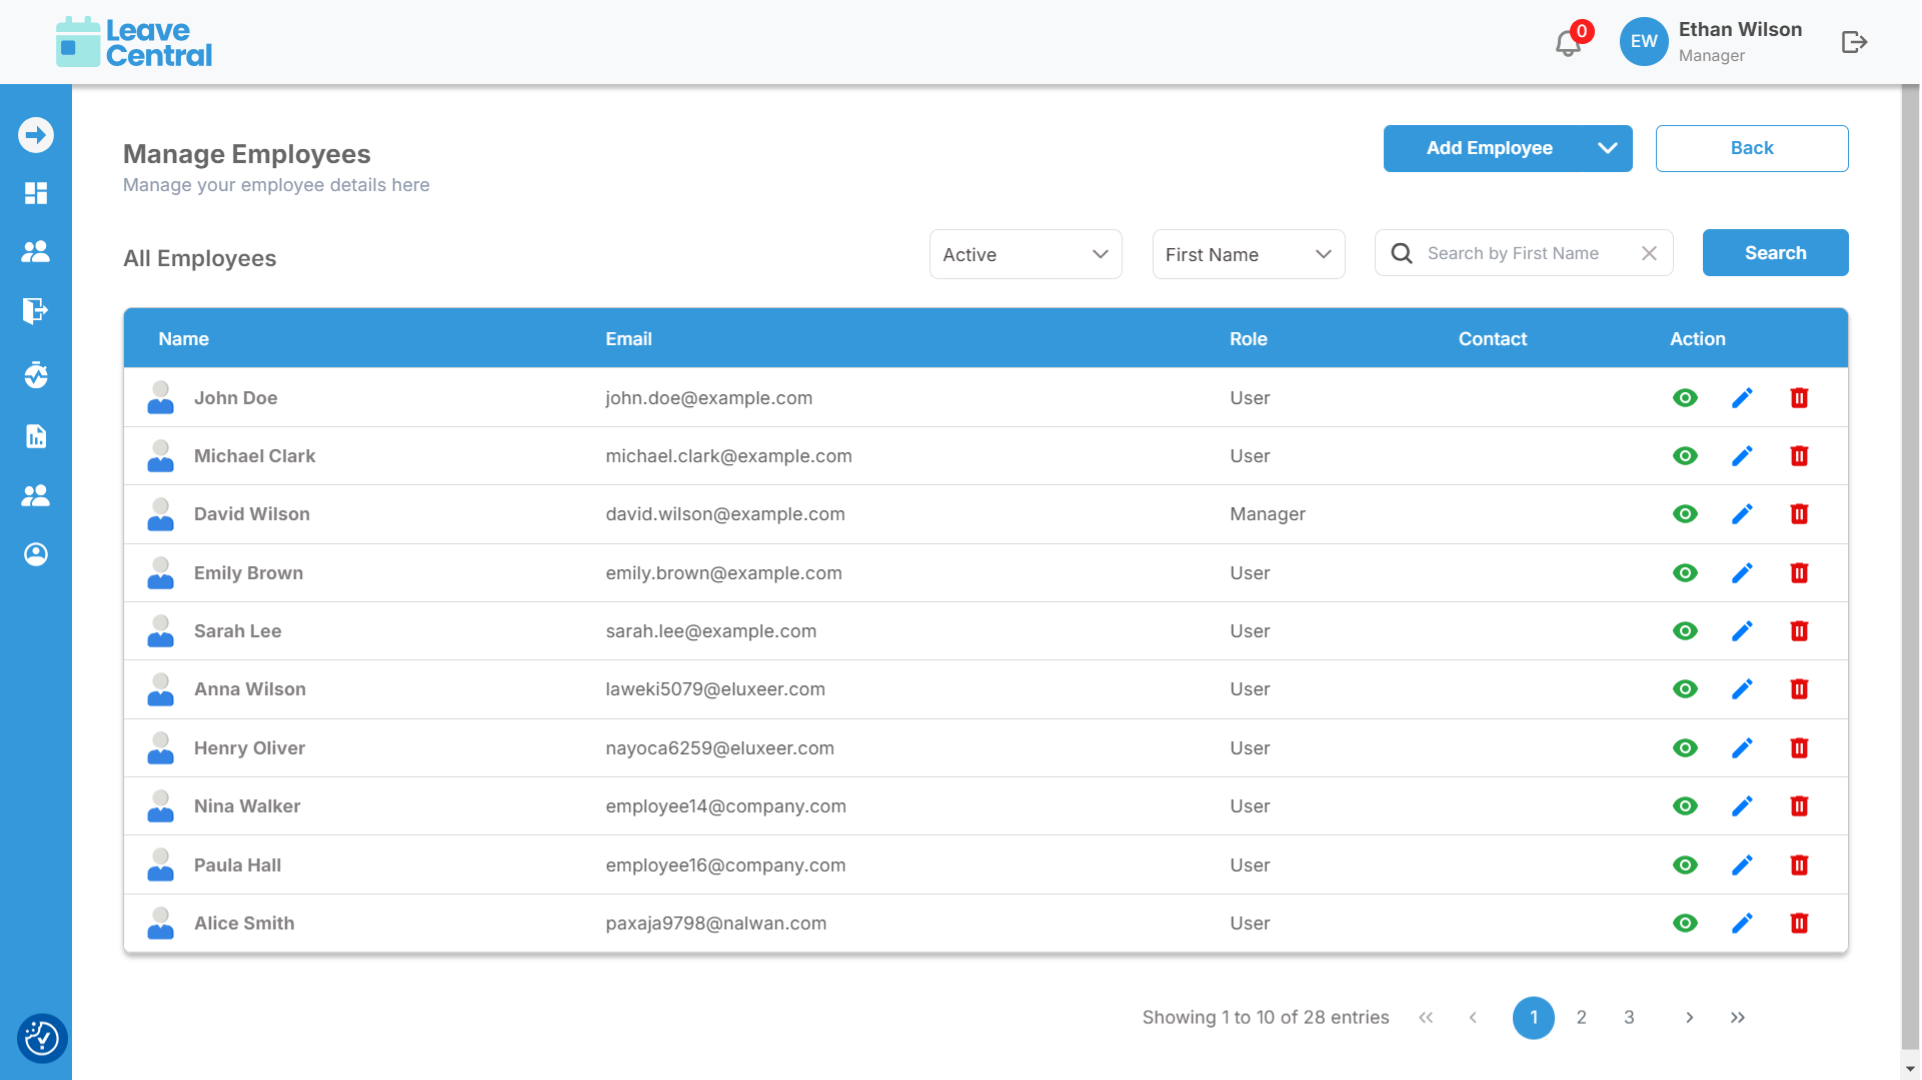Click the Search button
Viewport: 1922px width, 1080px height.
(x=1775, y=253)
